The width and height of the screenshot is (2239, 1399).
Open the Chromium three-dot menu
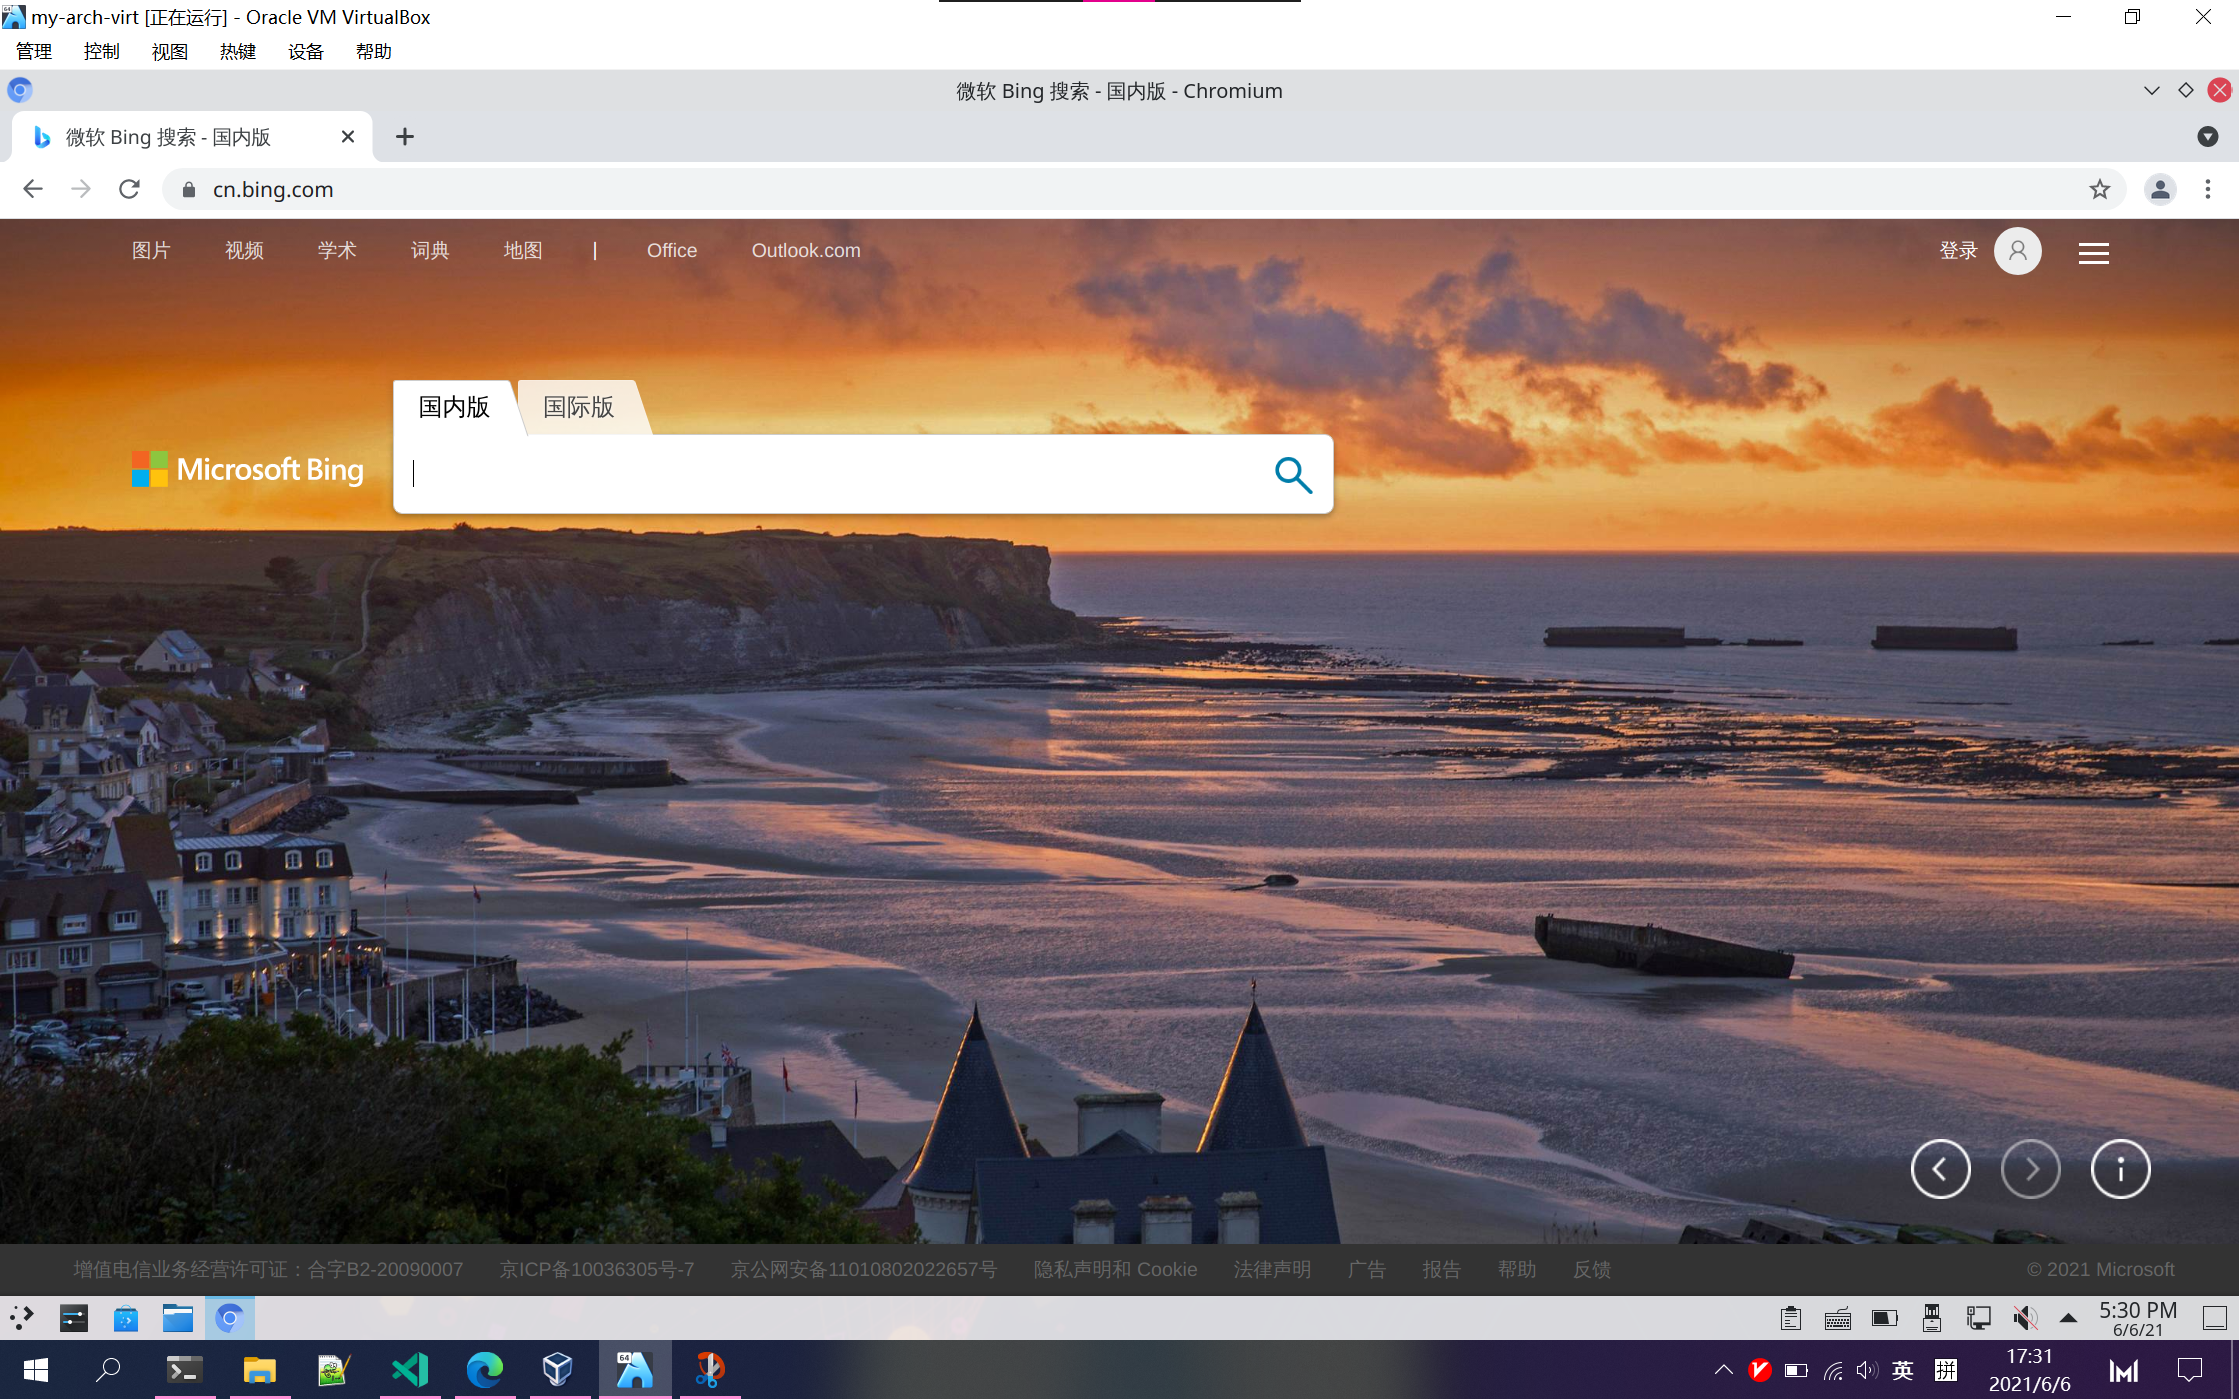[x=2208, y=189]
